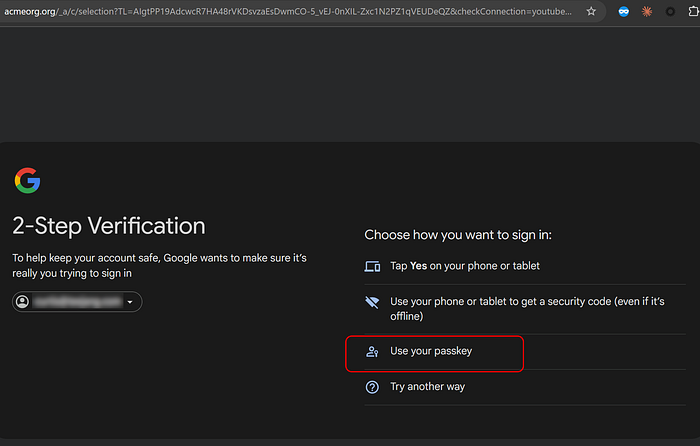700x446 pixels.
Task: Click the offline (crossed wifi) icon
Action: point(372,302)
